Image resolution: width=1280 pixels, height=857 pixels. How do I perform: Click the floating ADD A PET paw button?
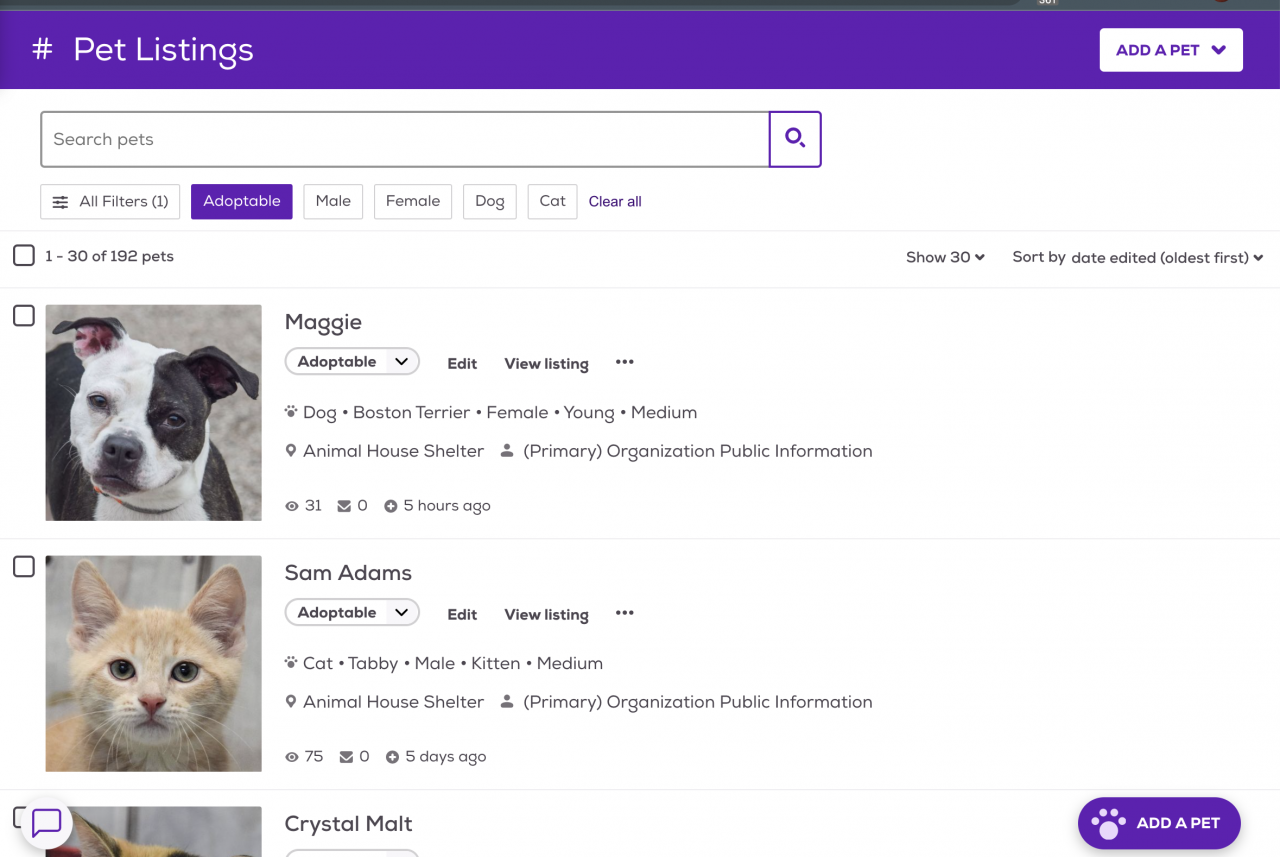coord(1159,823)
